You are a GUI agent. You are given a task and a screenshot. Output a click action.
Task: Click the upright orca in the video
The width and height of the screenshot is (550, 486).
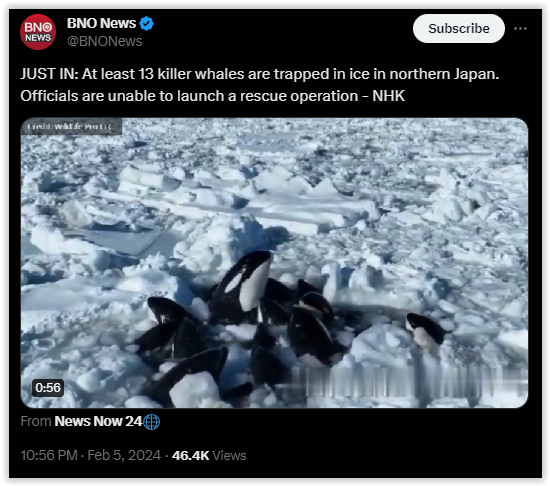click(246, 286)
